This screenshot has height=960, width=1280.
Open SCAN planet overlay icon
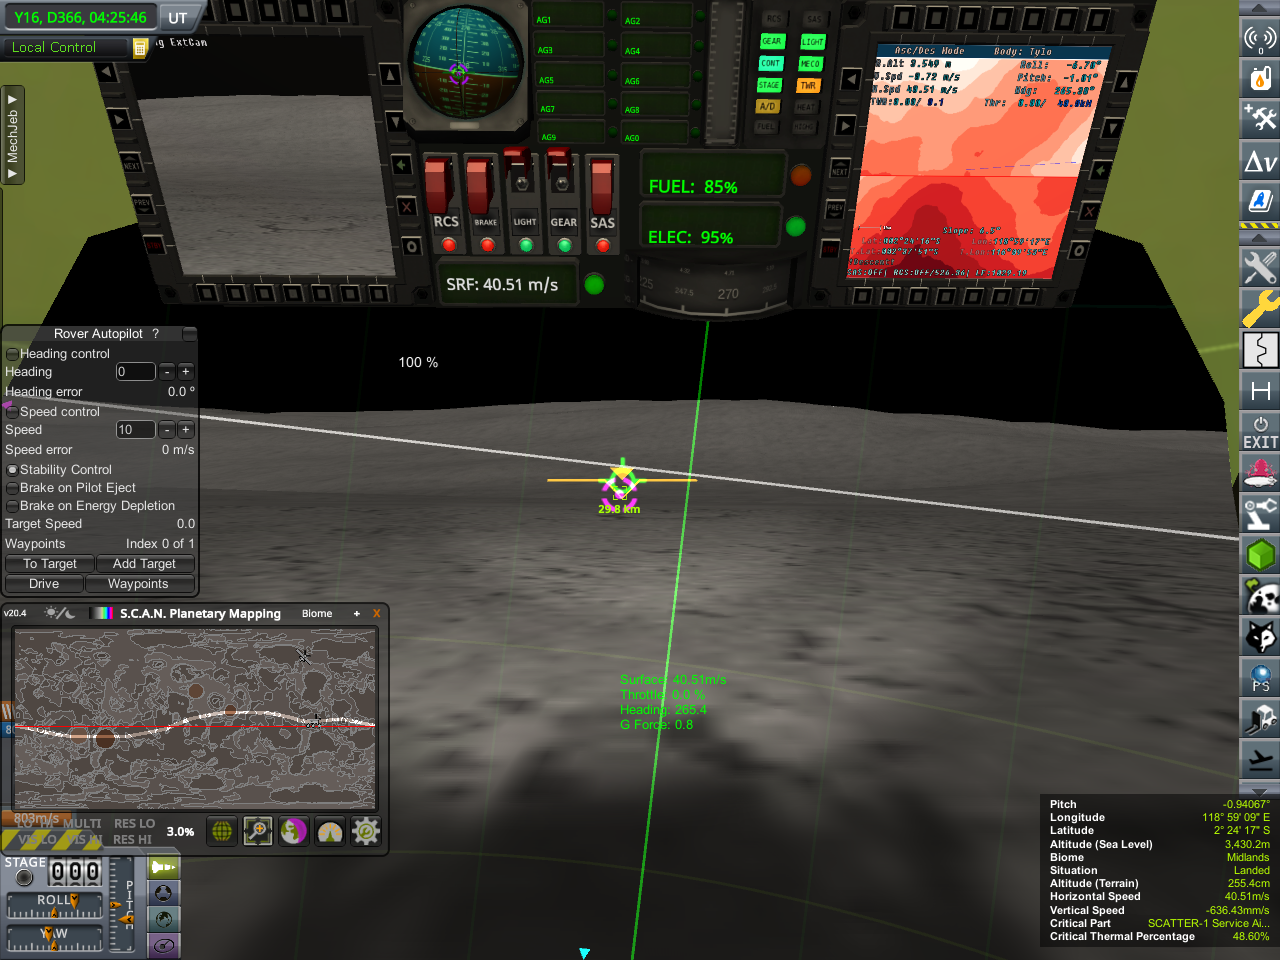tap(294, 831)
